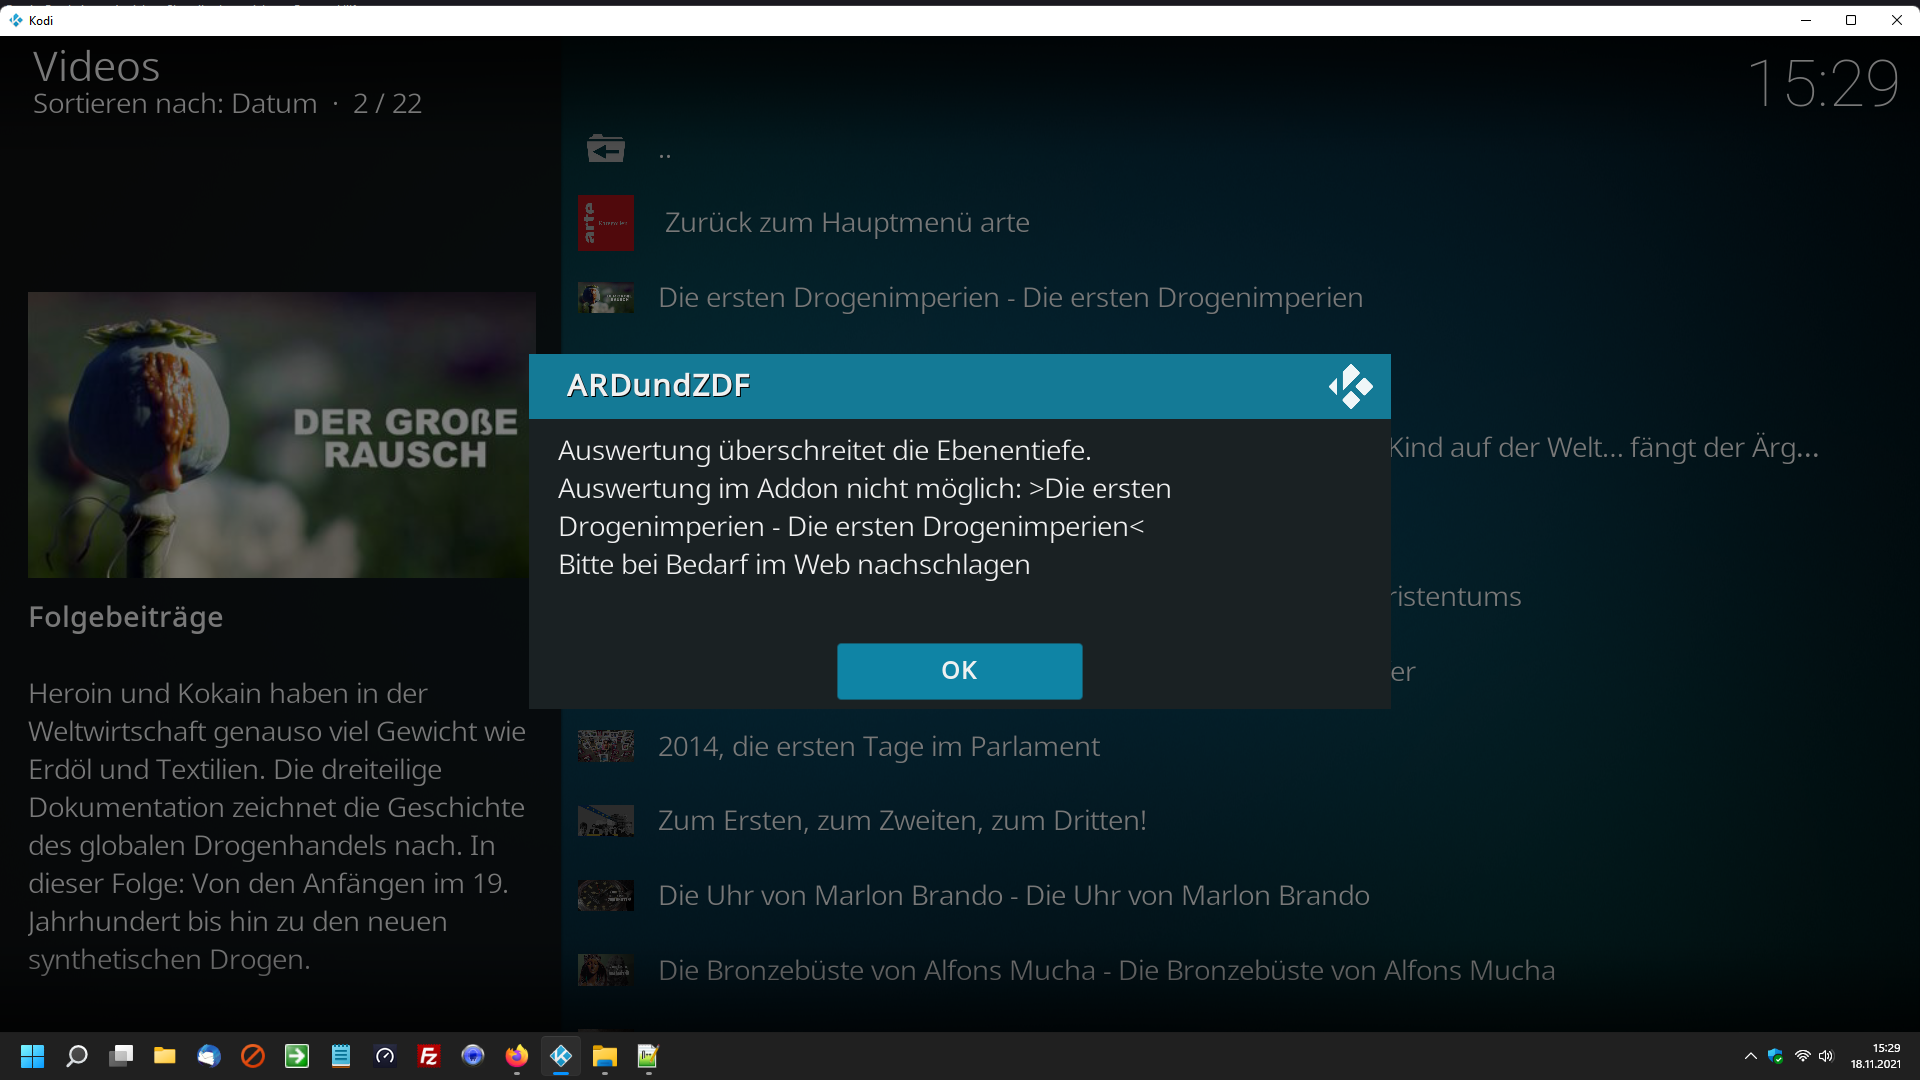Open the green arrow app in taskbar
This screenshot has width=1920, height=1080.
click(x=297, y=1056)
